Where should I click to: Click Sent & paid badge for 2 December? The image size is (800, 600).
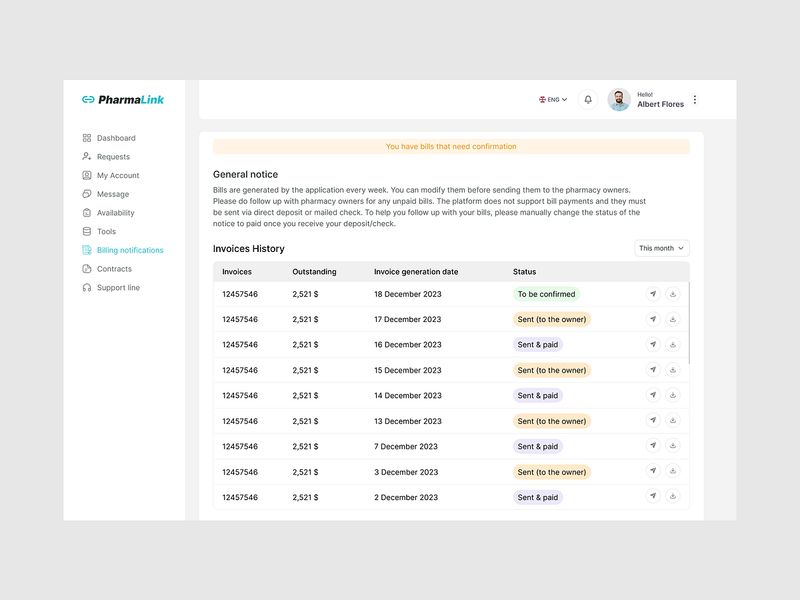point(538,497)
